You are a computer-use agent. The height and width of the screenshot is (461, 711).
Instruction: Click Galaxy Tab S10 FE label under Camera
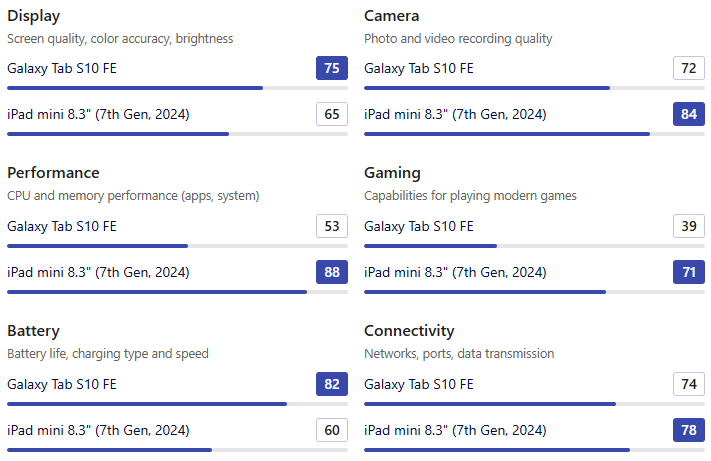click(x=419, y=68)
